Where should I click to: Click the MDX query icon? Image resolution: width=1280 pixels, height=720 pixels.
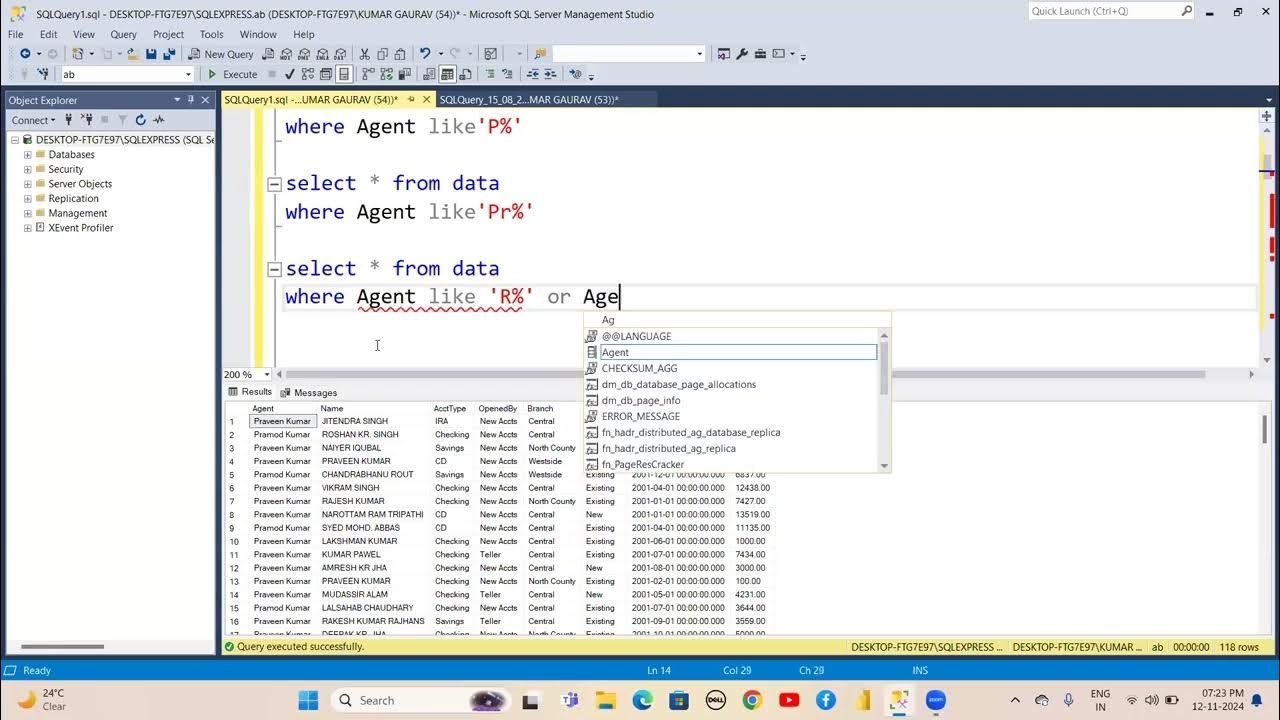[x=286, y=54]
